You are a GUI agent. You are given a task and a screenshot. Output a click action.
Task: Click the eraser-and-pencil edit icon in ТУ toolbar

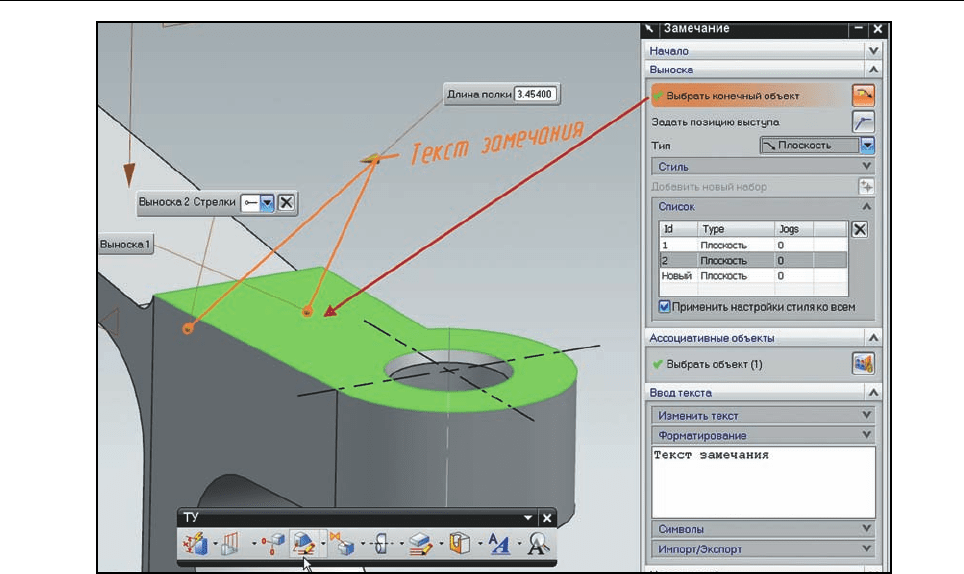click(x=421, y=544)
